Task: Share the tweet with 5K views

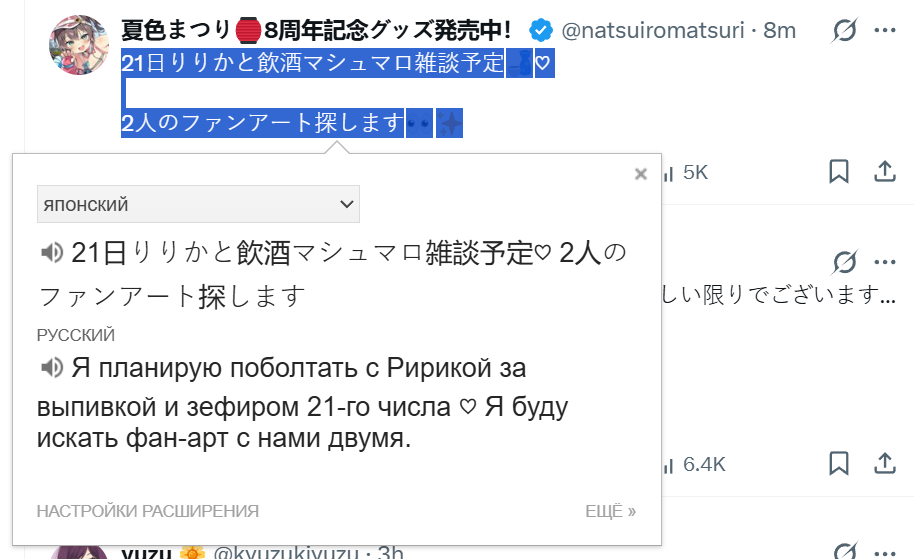Action: pyautogui.click(x=884, y=171)
